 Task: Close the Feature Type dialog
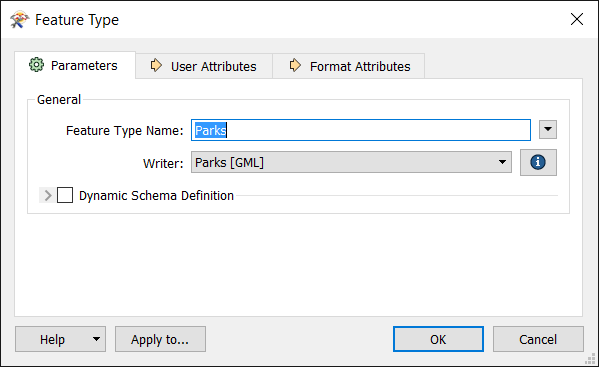click(576, 19)
